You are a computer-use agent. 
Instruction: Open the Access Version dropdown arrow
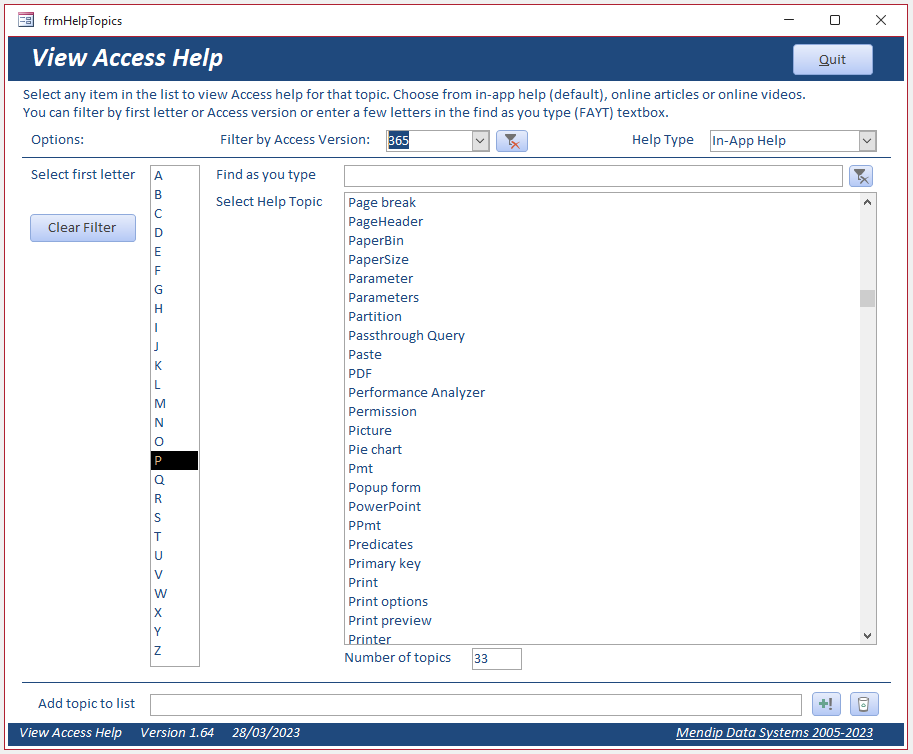point(480,141)
